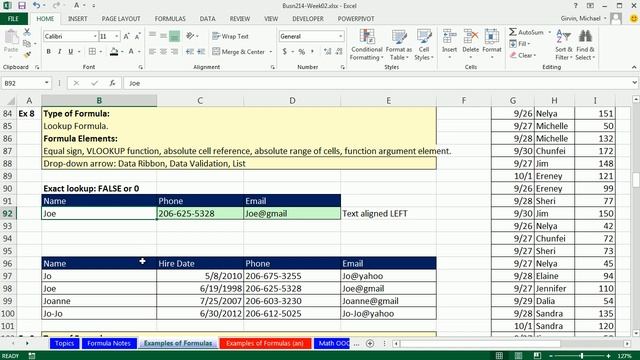Switch to the POWERPIVOT ribbon tab

356,19
